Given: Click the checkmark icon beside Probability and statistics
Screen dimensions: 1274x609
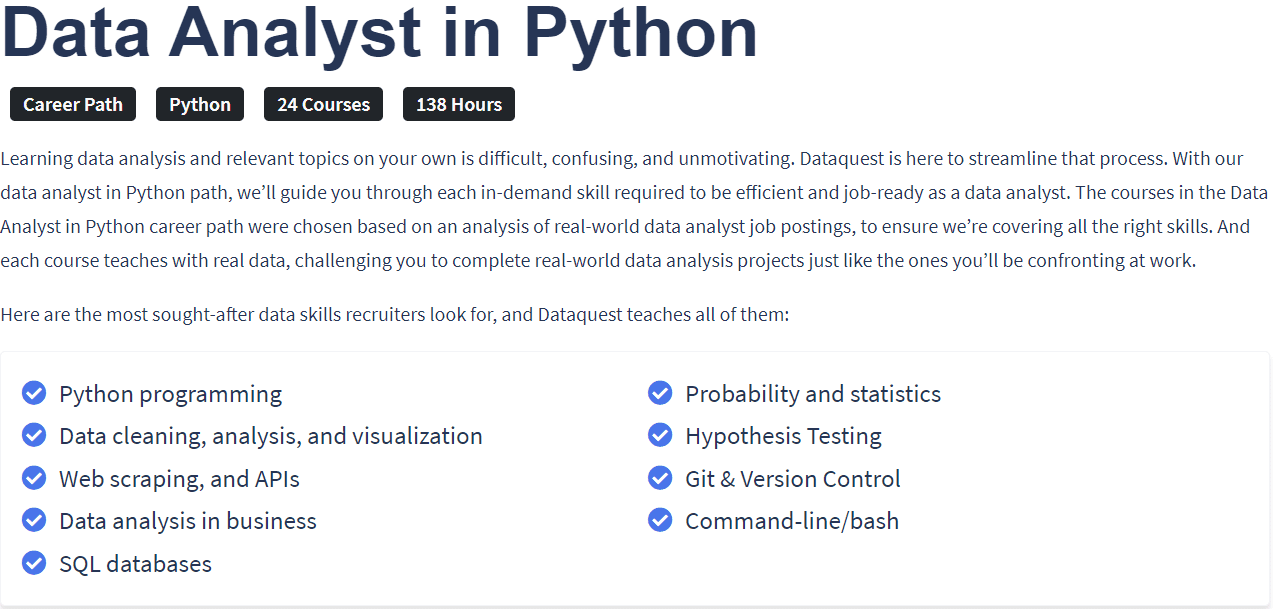Looking at the screenshot, I should coord(660,393).
